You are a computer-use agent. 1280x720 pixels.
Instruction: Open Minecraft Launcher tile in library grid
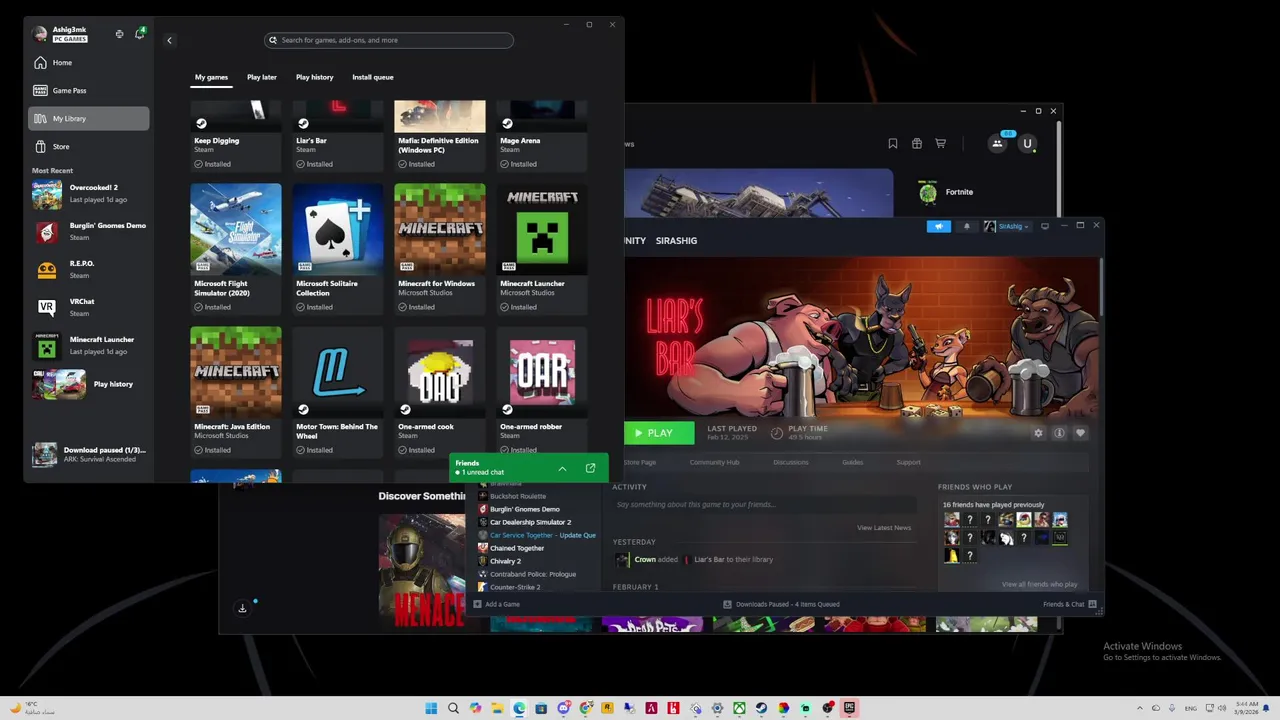[541, 247]
